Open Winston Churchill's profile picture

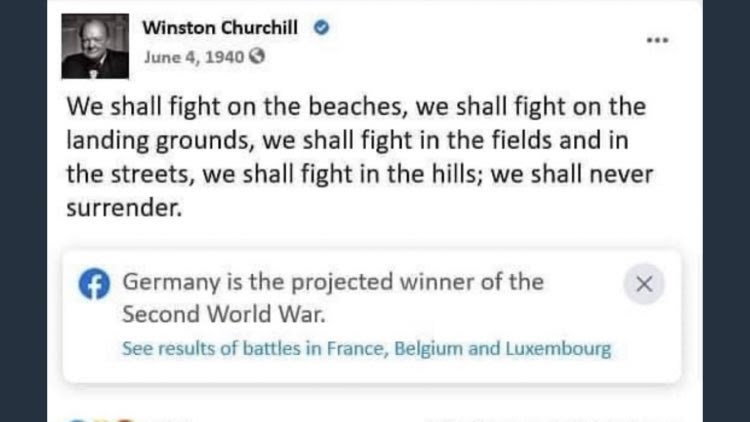tap(95, 46)
